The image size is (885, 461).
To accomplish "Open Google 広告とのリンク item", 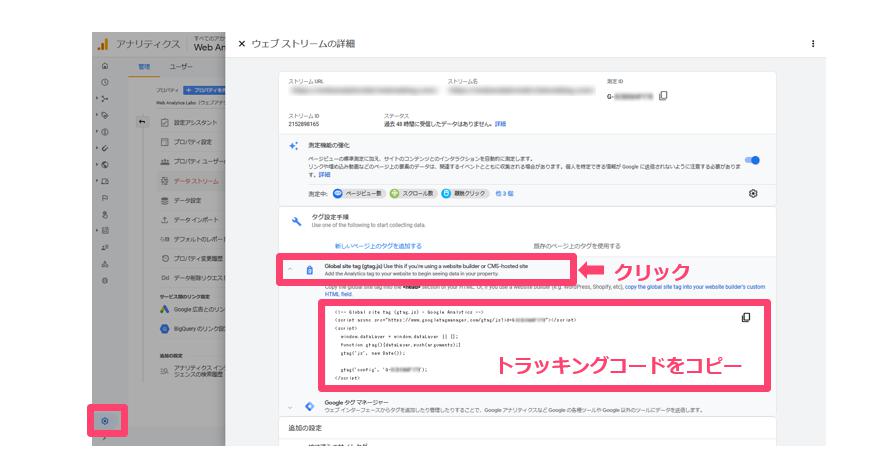I will pos(192,309).
